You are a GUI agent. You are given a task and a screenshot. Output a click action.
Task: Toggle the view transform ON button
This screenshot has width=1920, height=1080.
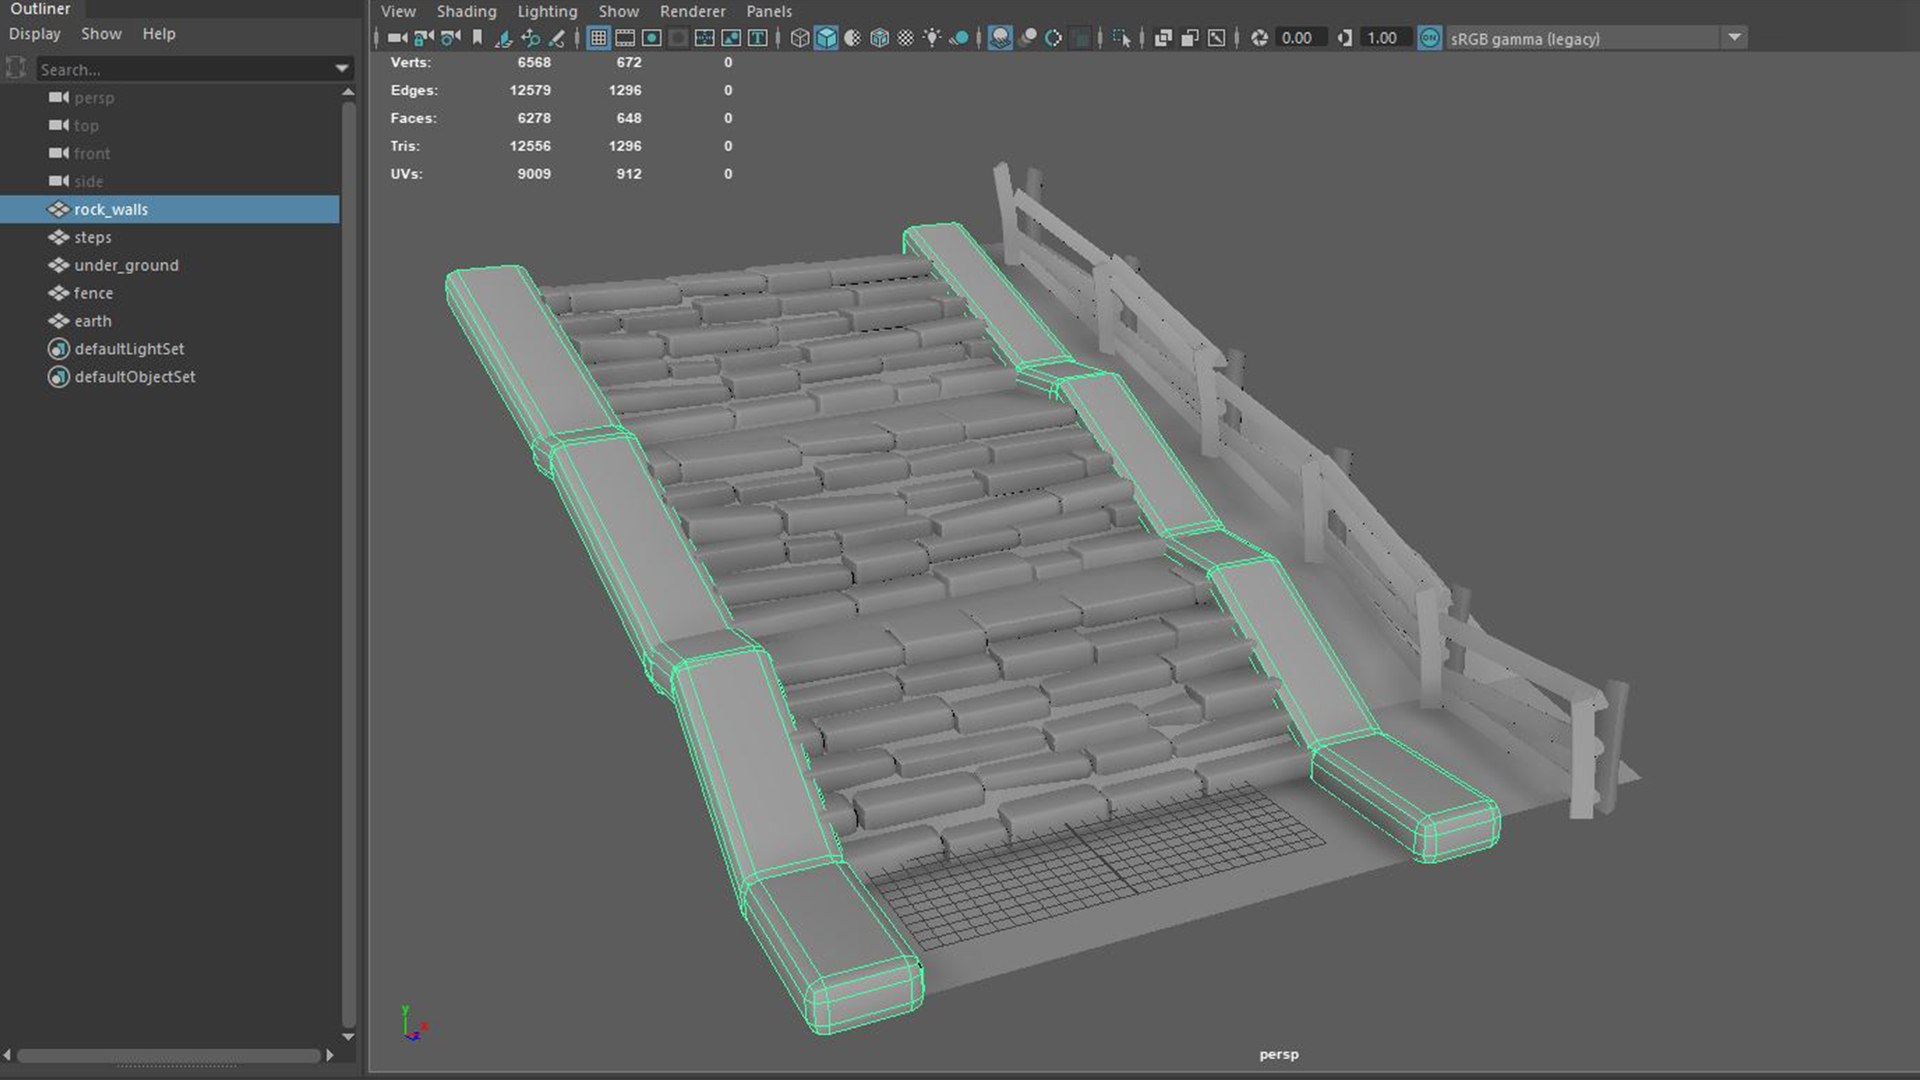click(1430, 38)
